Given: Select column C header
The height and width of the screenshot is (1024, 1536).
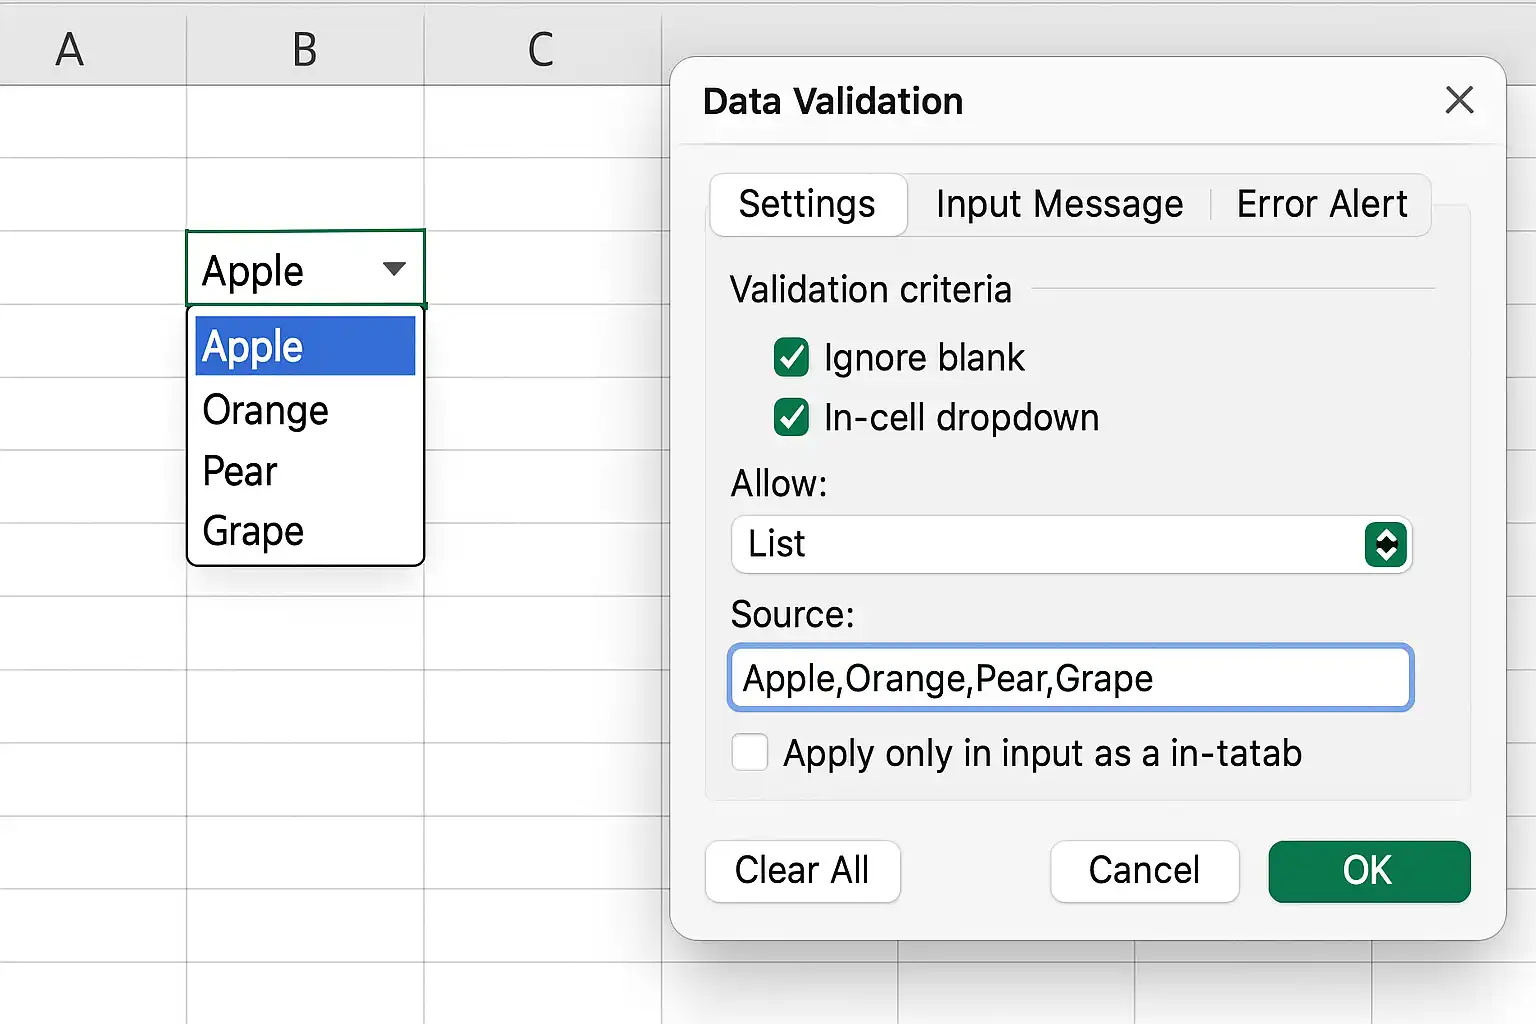Looking at the screenshot, I should (542, 49).
